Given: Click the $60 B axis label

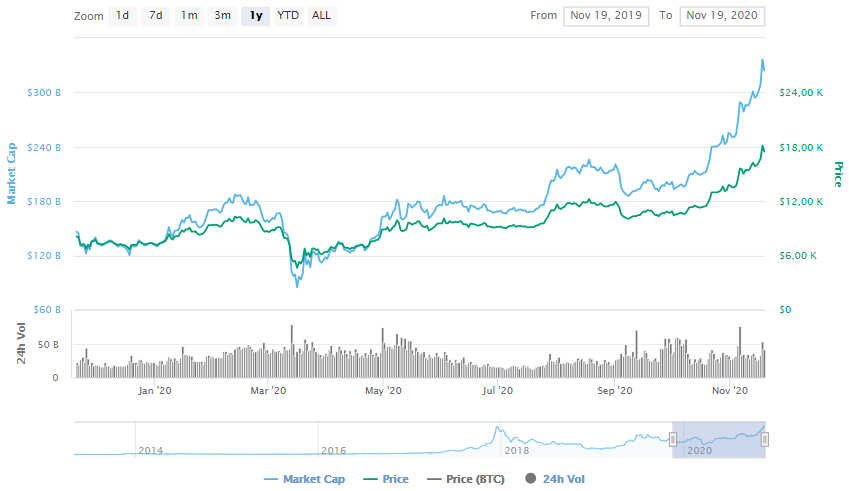Looking at the screenshot, I should (x=47, y=310).
